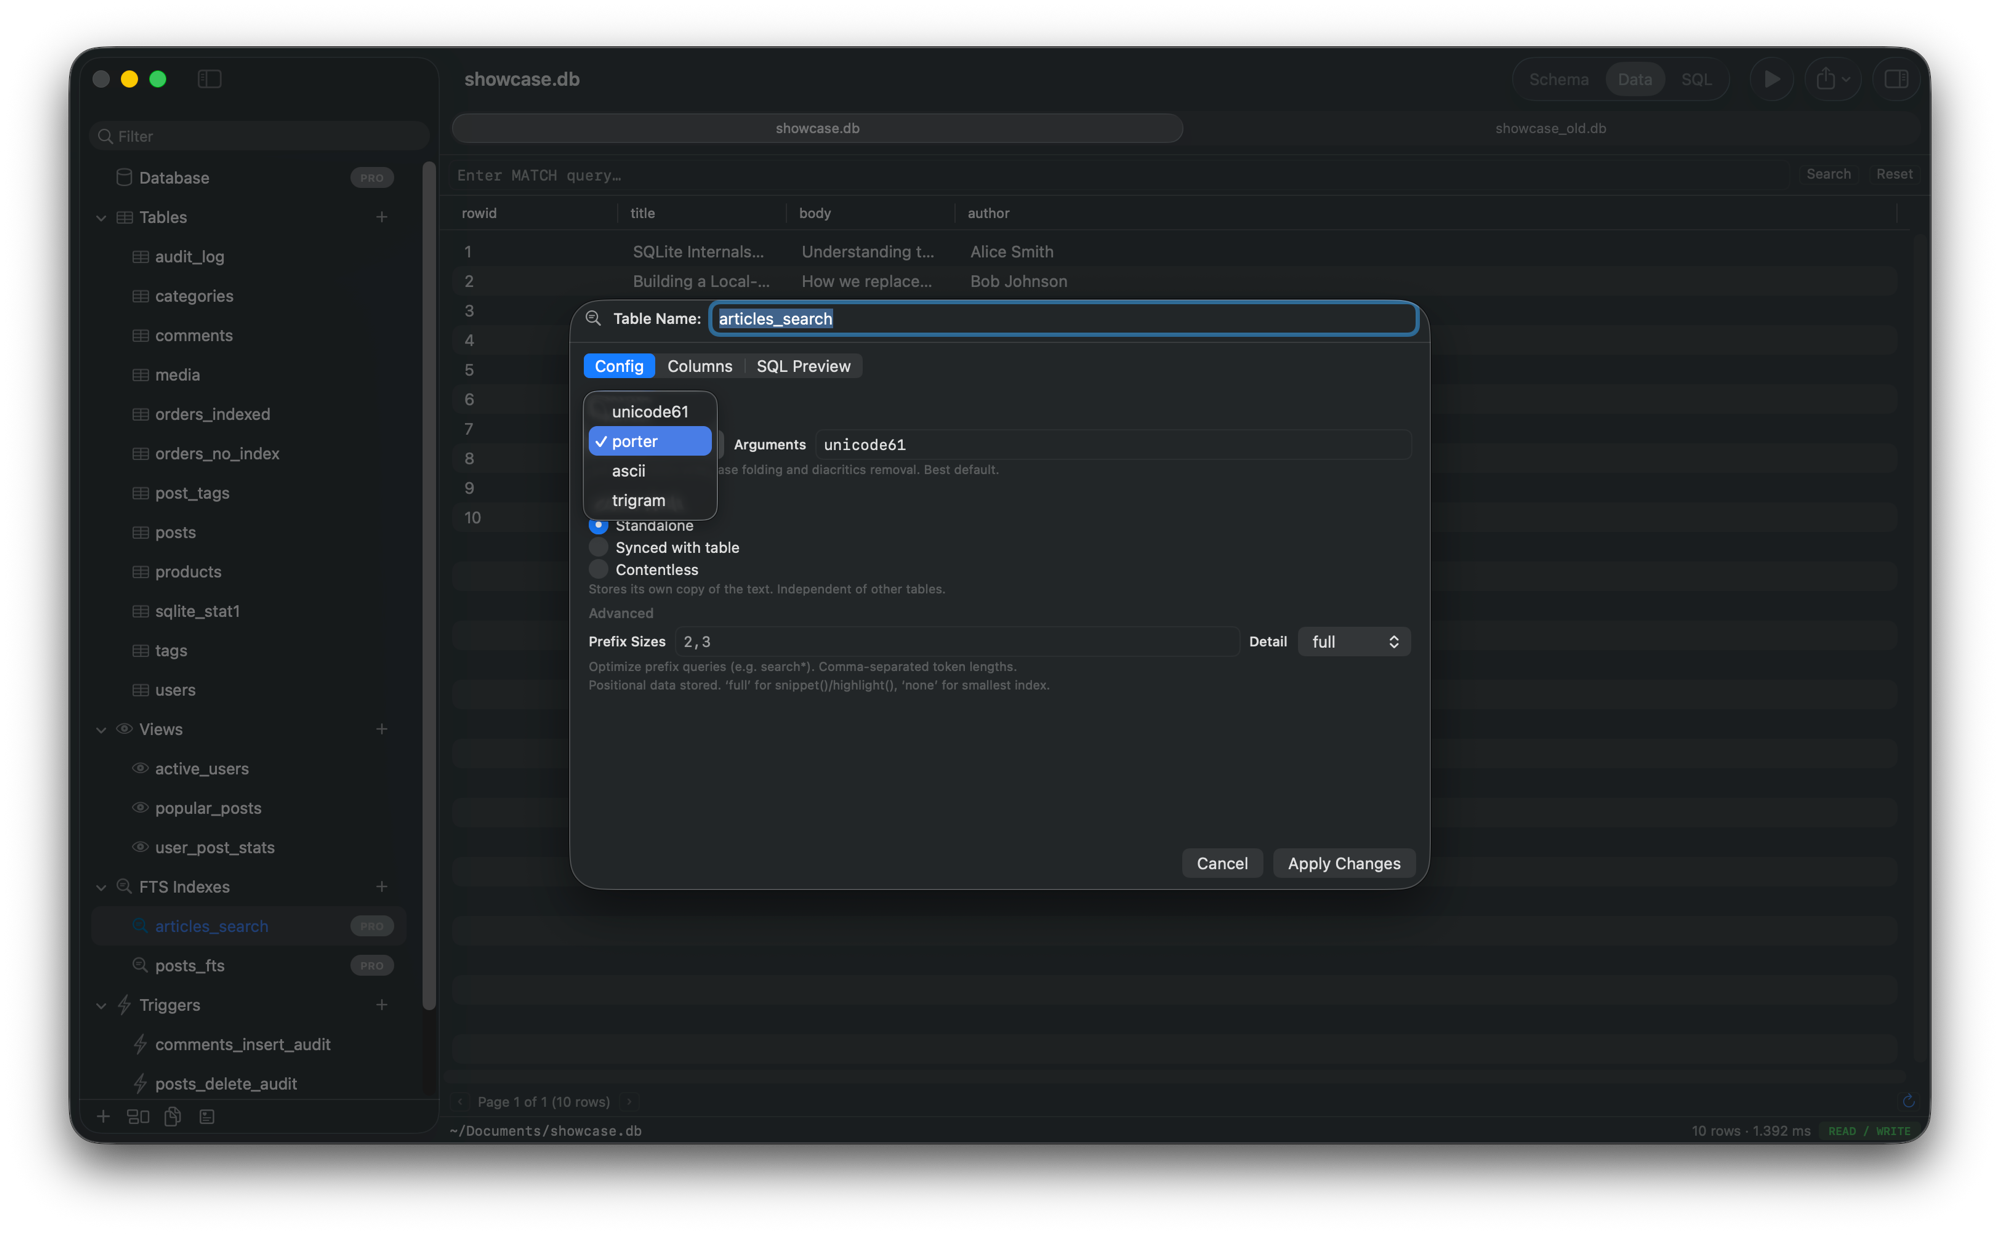Run the query using the play icon
The height and width of the screenshot is (1235, 2000).
pyautogui.click(x=1771, y=79)
